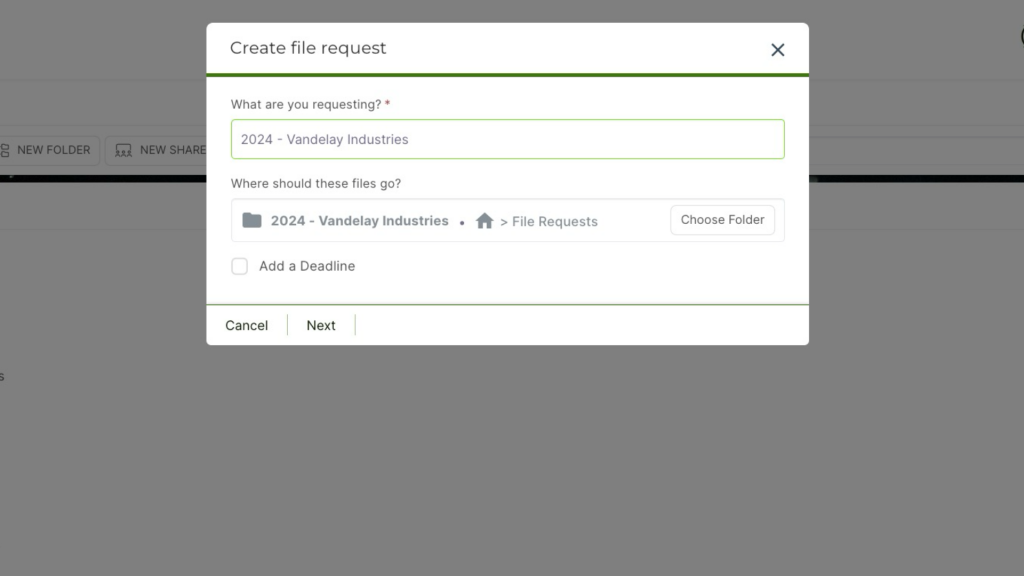Click the red required asterisk
The image size is (1024, 576).
(x=388, y=104)
